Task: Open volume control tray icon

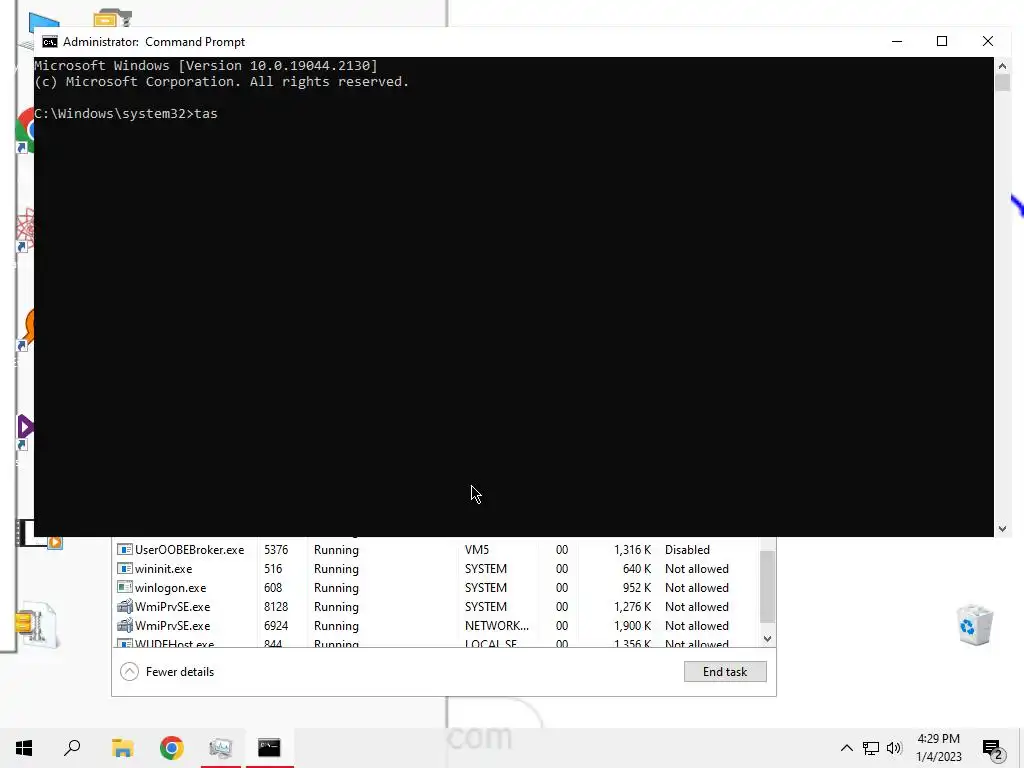Action: pyautogui.click(x=894, y=748)
